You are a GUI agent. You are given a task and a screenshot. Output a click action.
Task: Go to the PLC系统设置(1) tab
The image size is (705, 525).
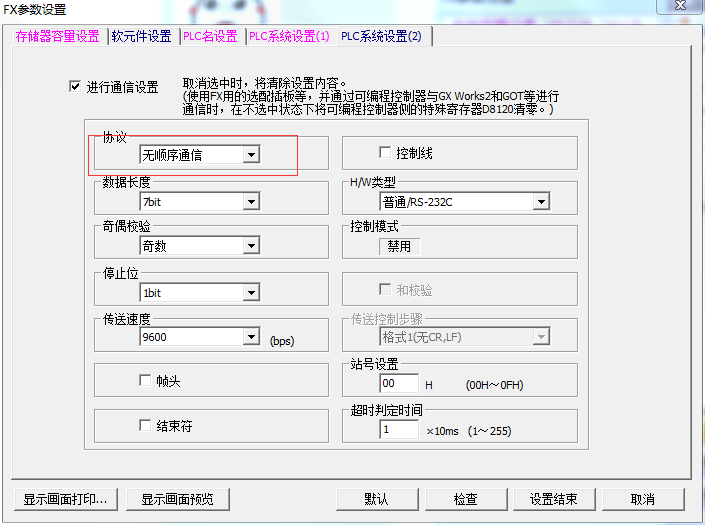289,37
